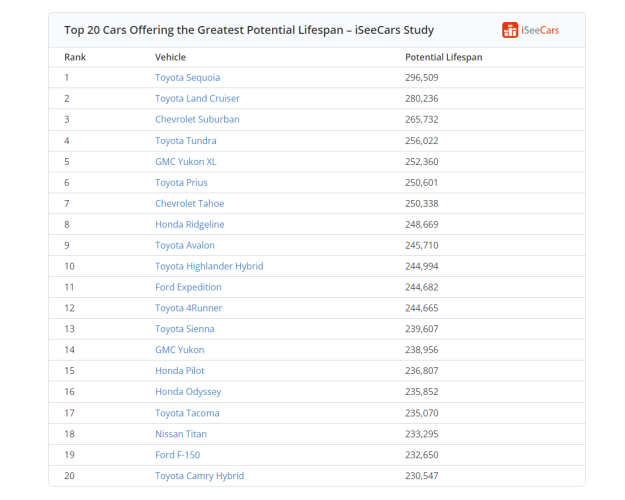Click the iSeeCars logo icon
Viewport: 625px width, 500px height.
(x=510, y=30)
